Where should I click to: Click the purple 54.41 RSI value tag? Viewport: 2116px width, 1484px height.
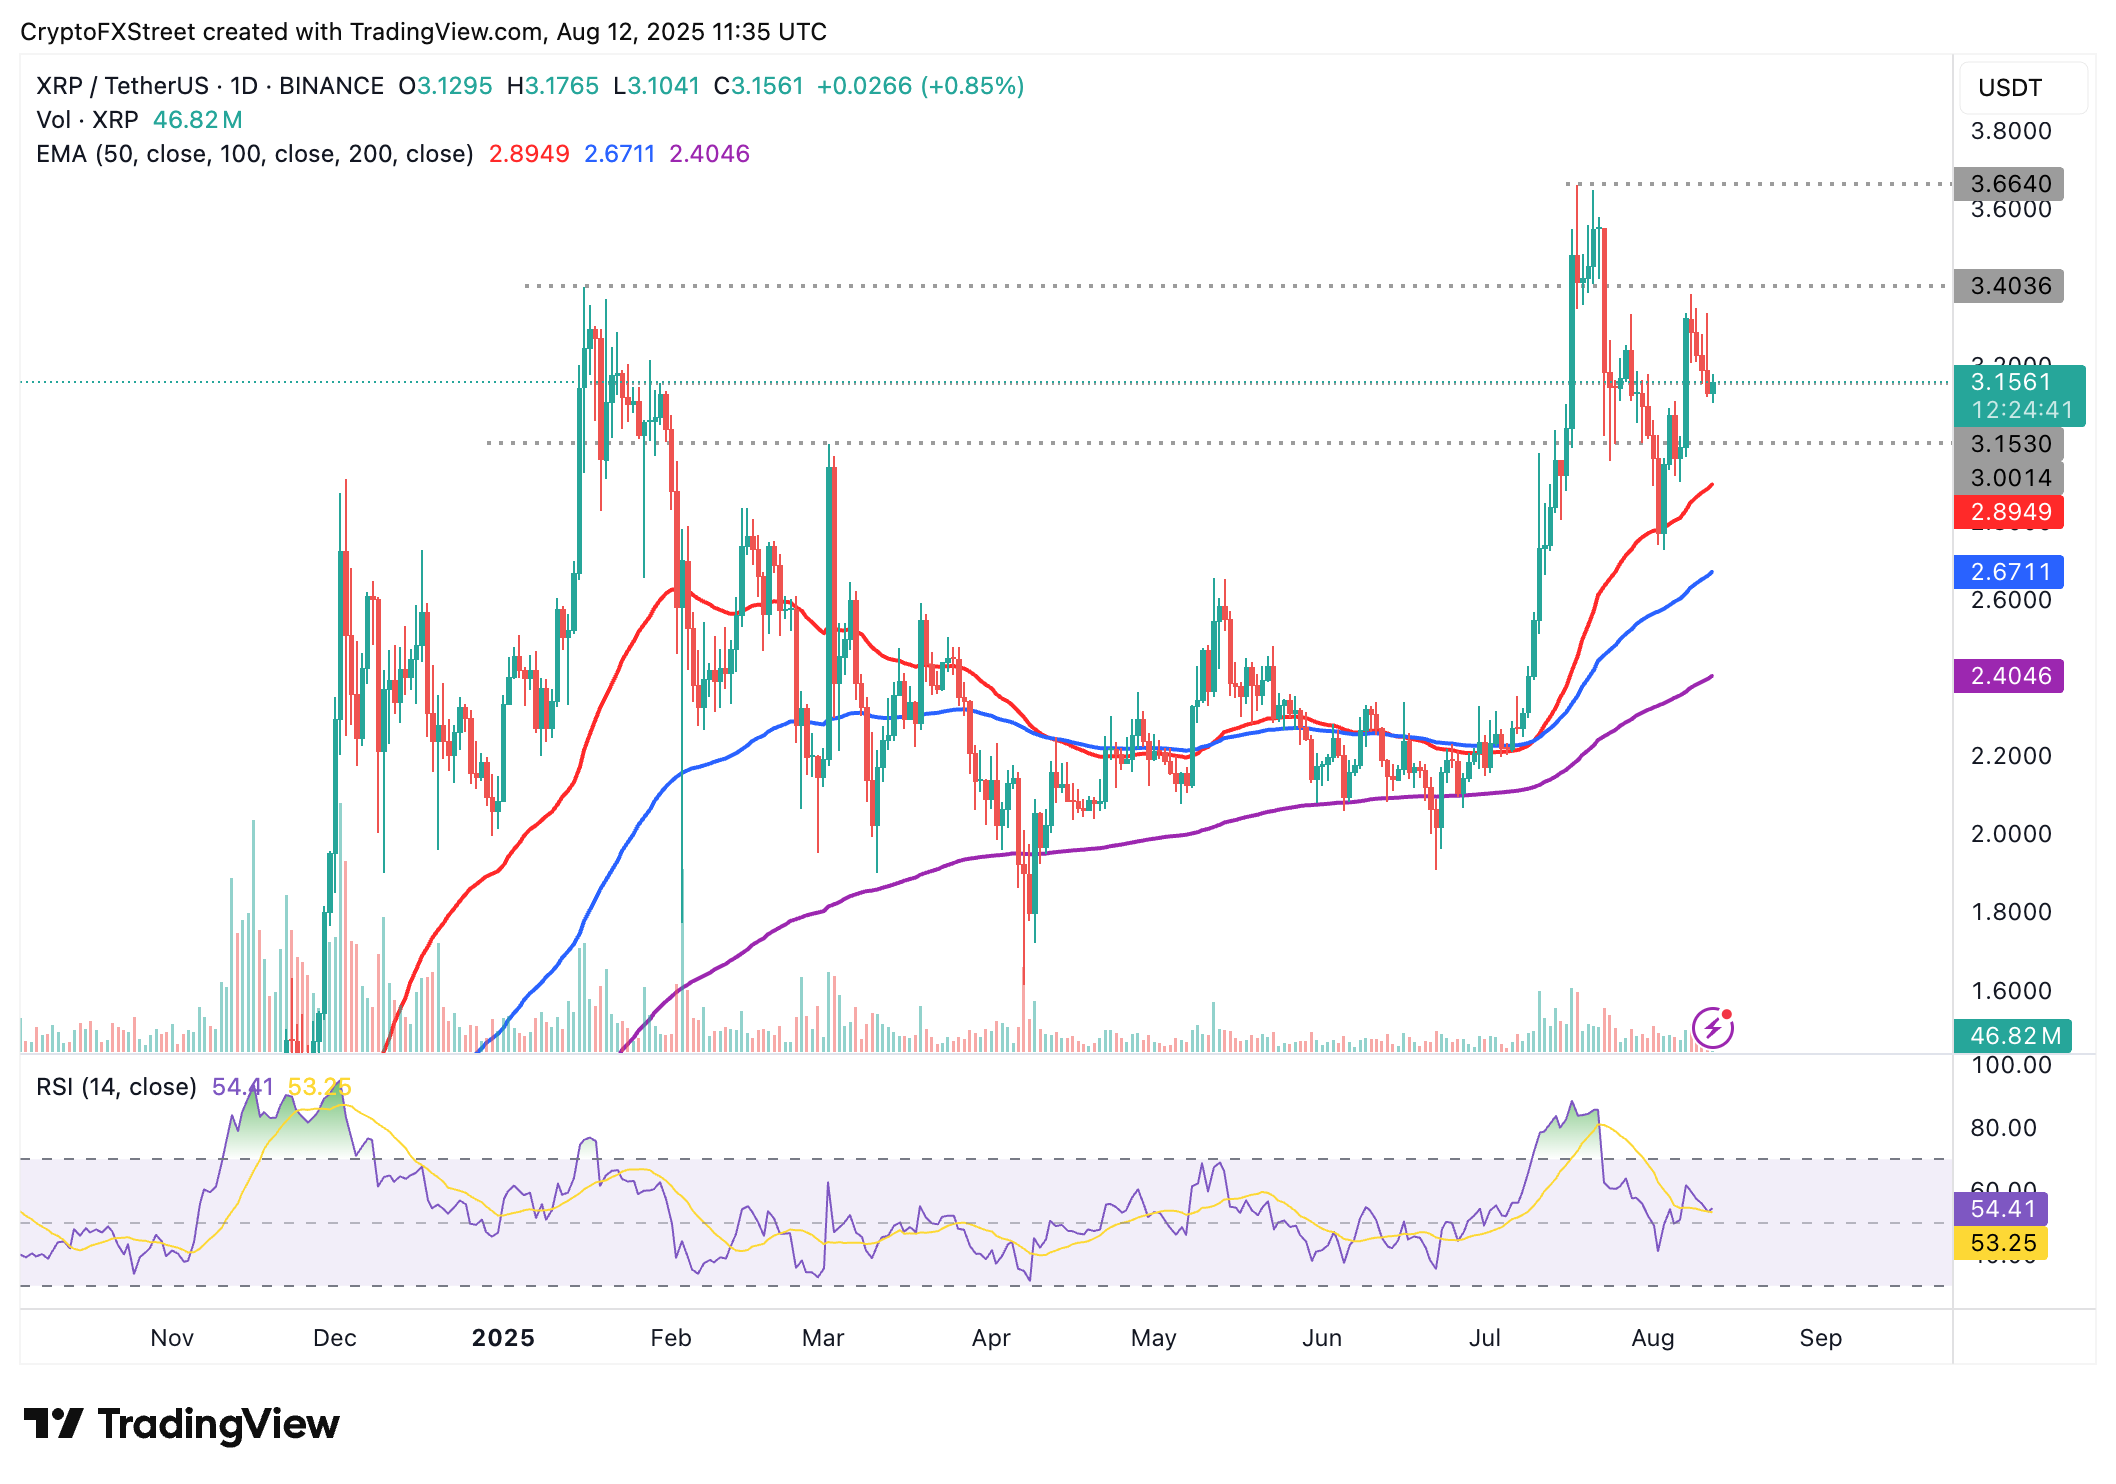2000,1209
